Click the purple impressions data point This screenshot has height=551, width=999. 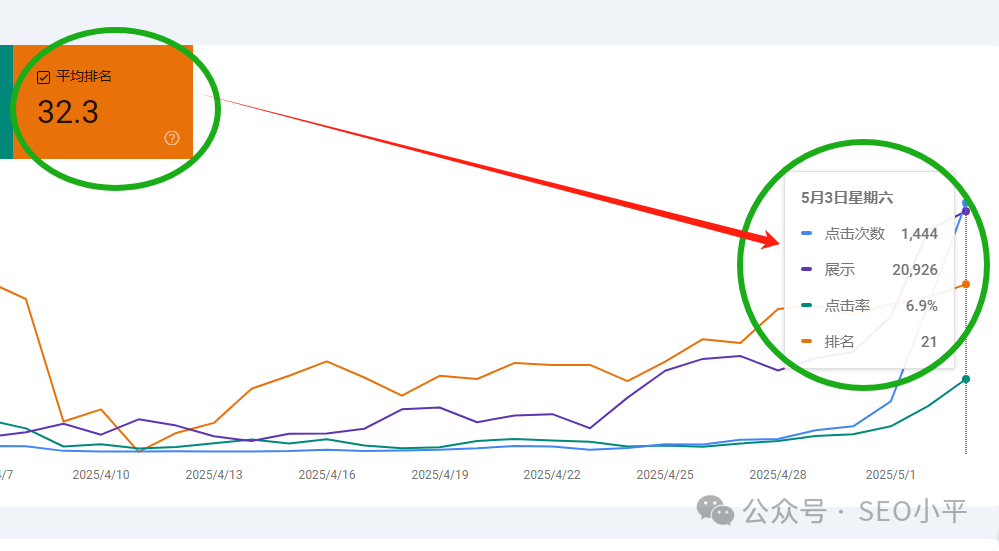966,211
